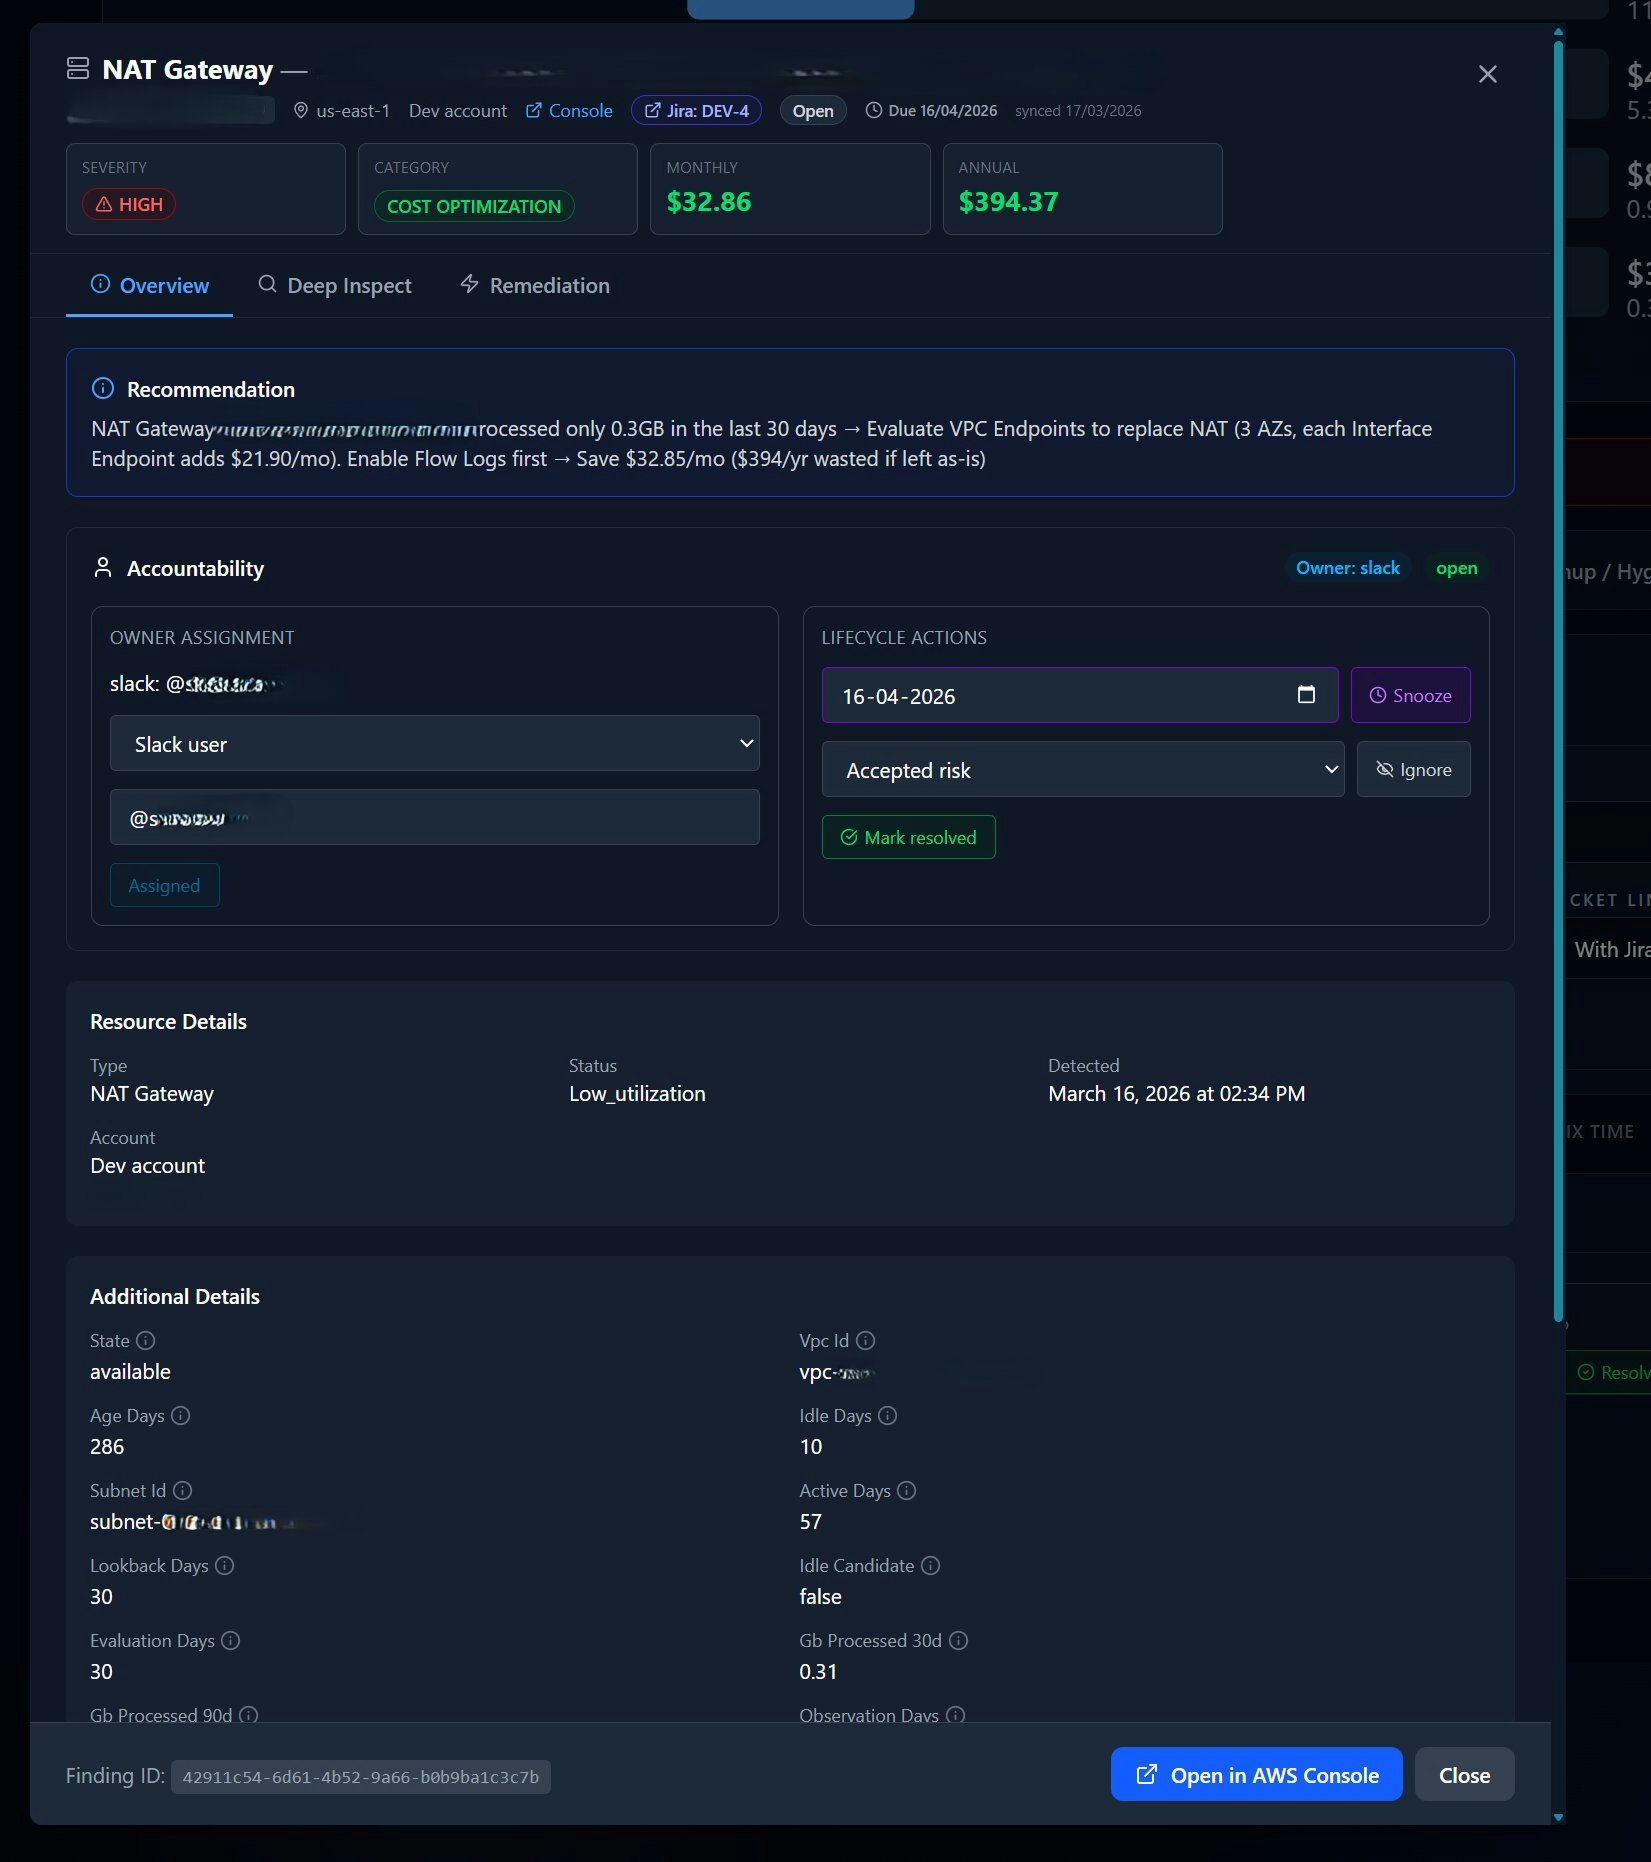The image size is (1651, 1862).
Task: Click info icon next to Vpc Id
Action: pyautogui.click(x=866, y=1341)
